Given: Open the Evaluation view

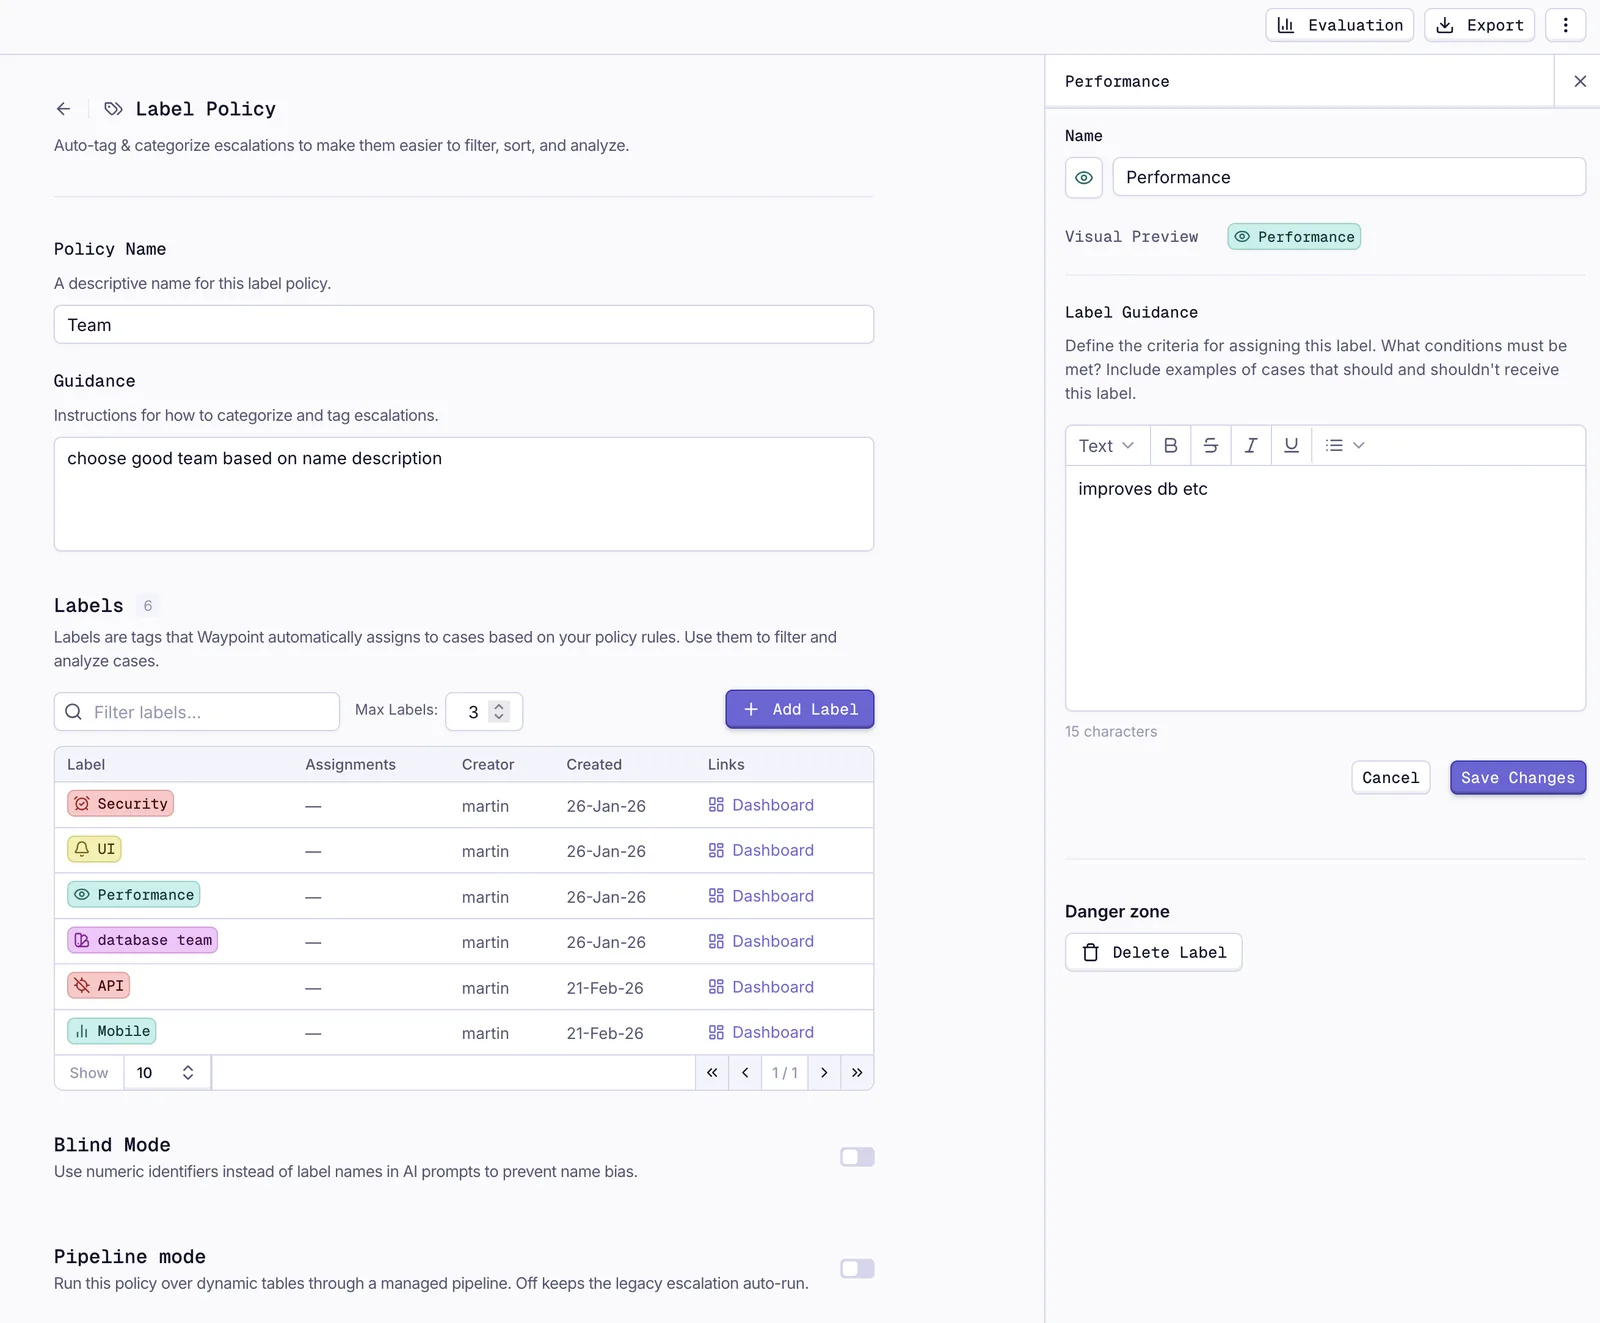Looking at the screenshot, I should (x=1340, y=25).
